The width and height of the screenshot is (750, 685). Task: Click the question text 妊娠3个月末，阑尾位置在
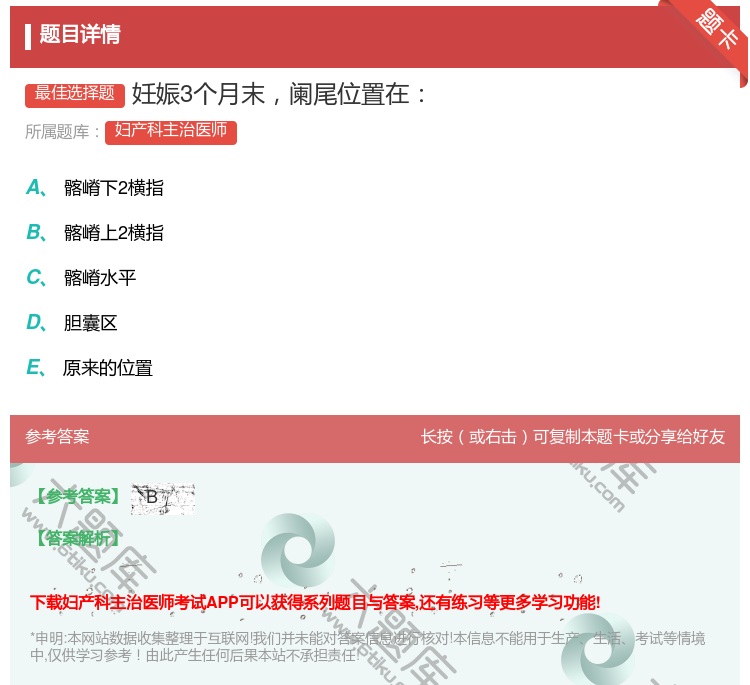coord(278,94)
